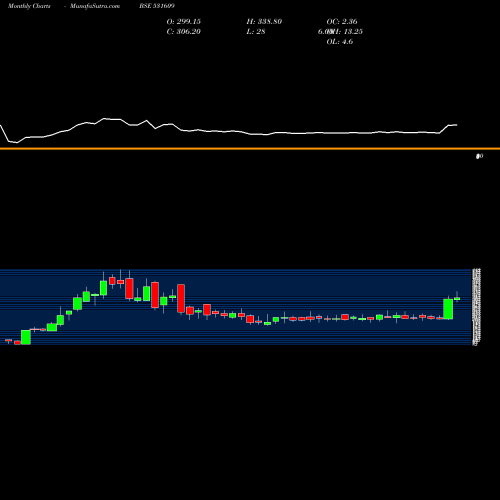Viewport: 500px width, 500px height.
Task: Click the low value 'L: 28'
Action: tap(256, 32)
